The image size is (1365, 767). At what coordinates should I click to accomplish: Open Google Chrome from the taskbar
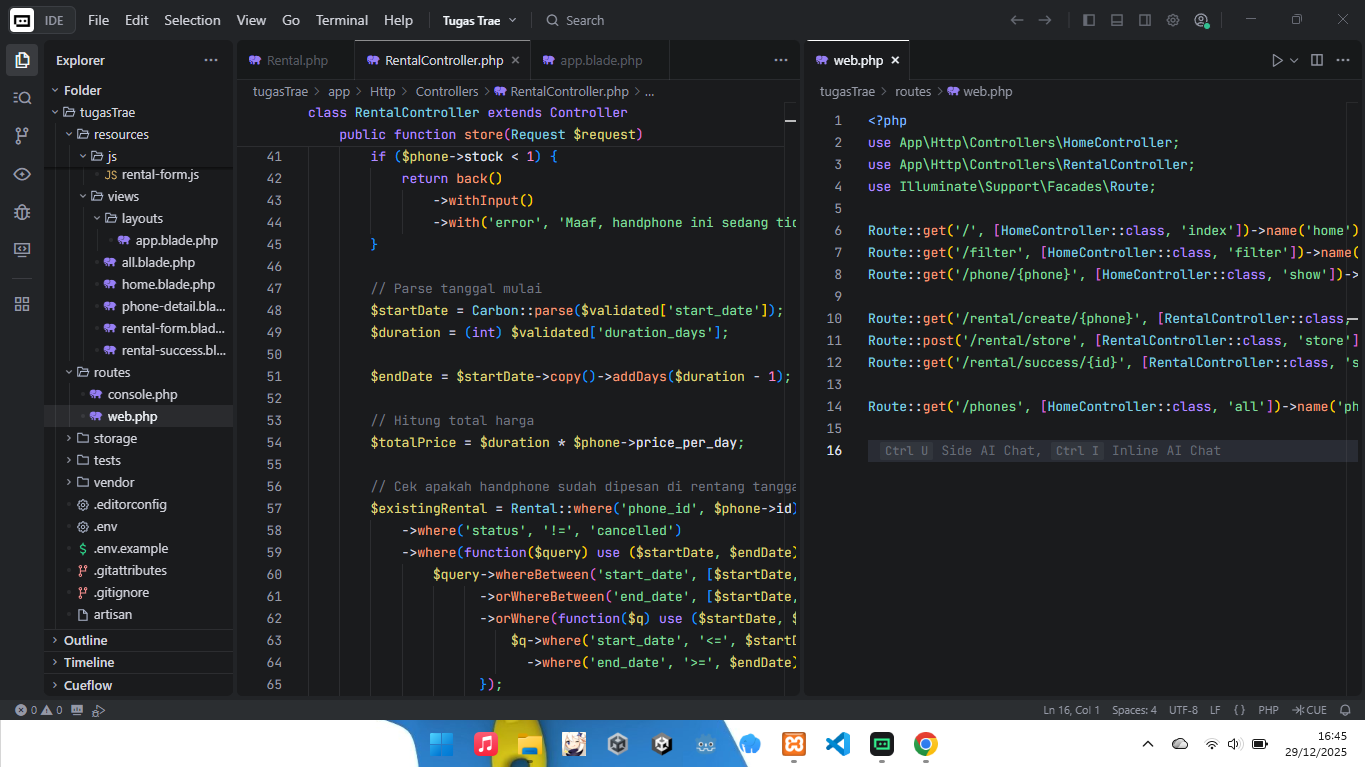925,744
